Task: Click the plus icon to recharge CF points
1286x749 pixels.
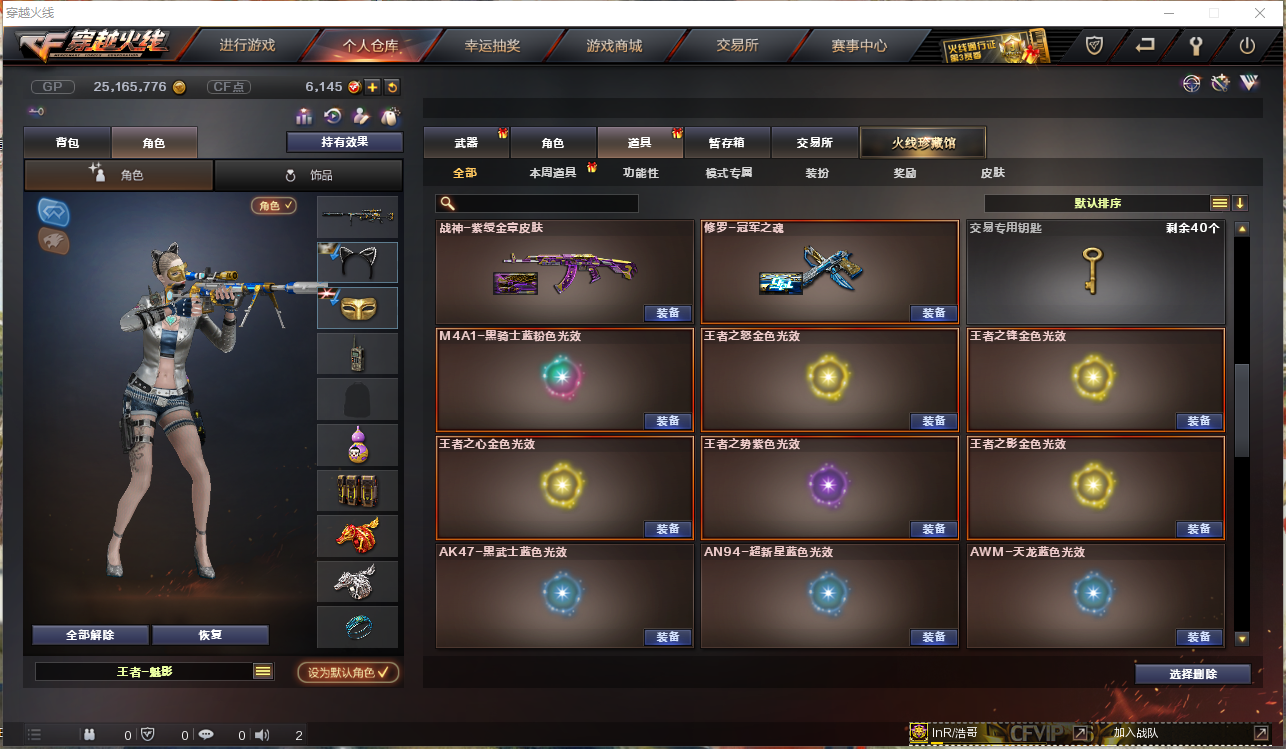Action: point(372,87)
